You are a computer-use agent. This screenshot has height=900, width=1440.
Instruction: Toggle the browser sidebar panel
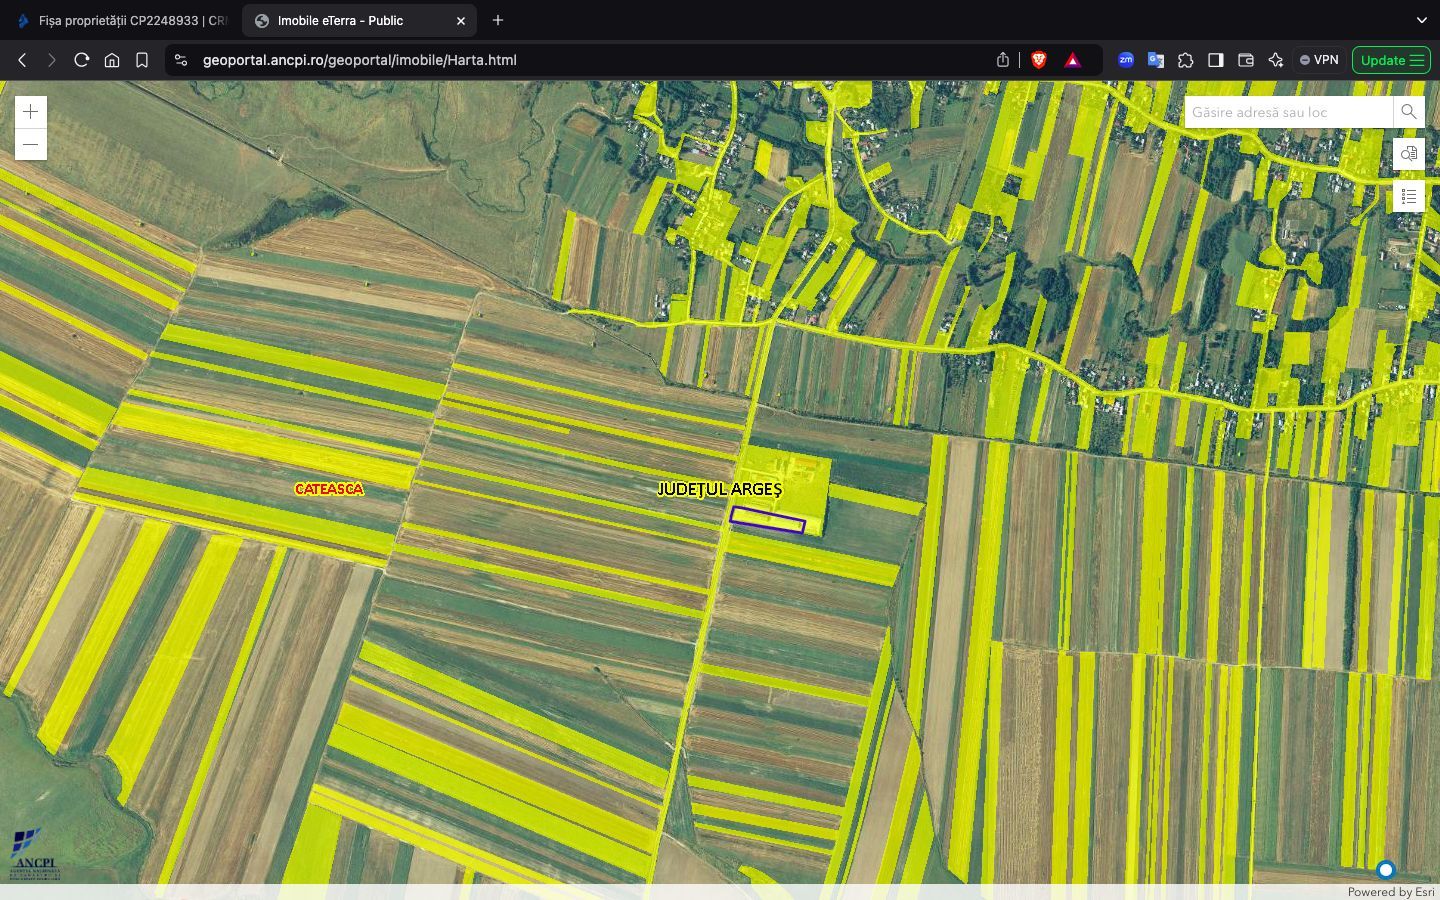1215,60
